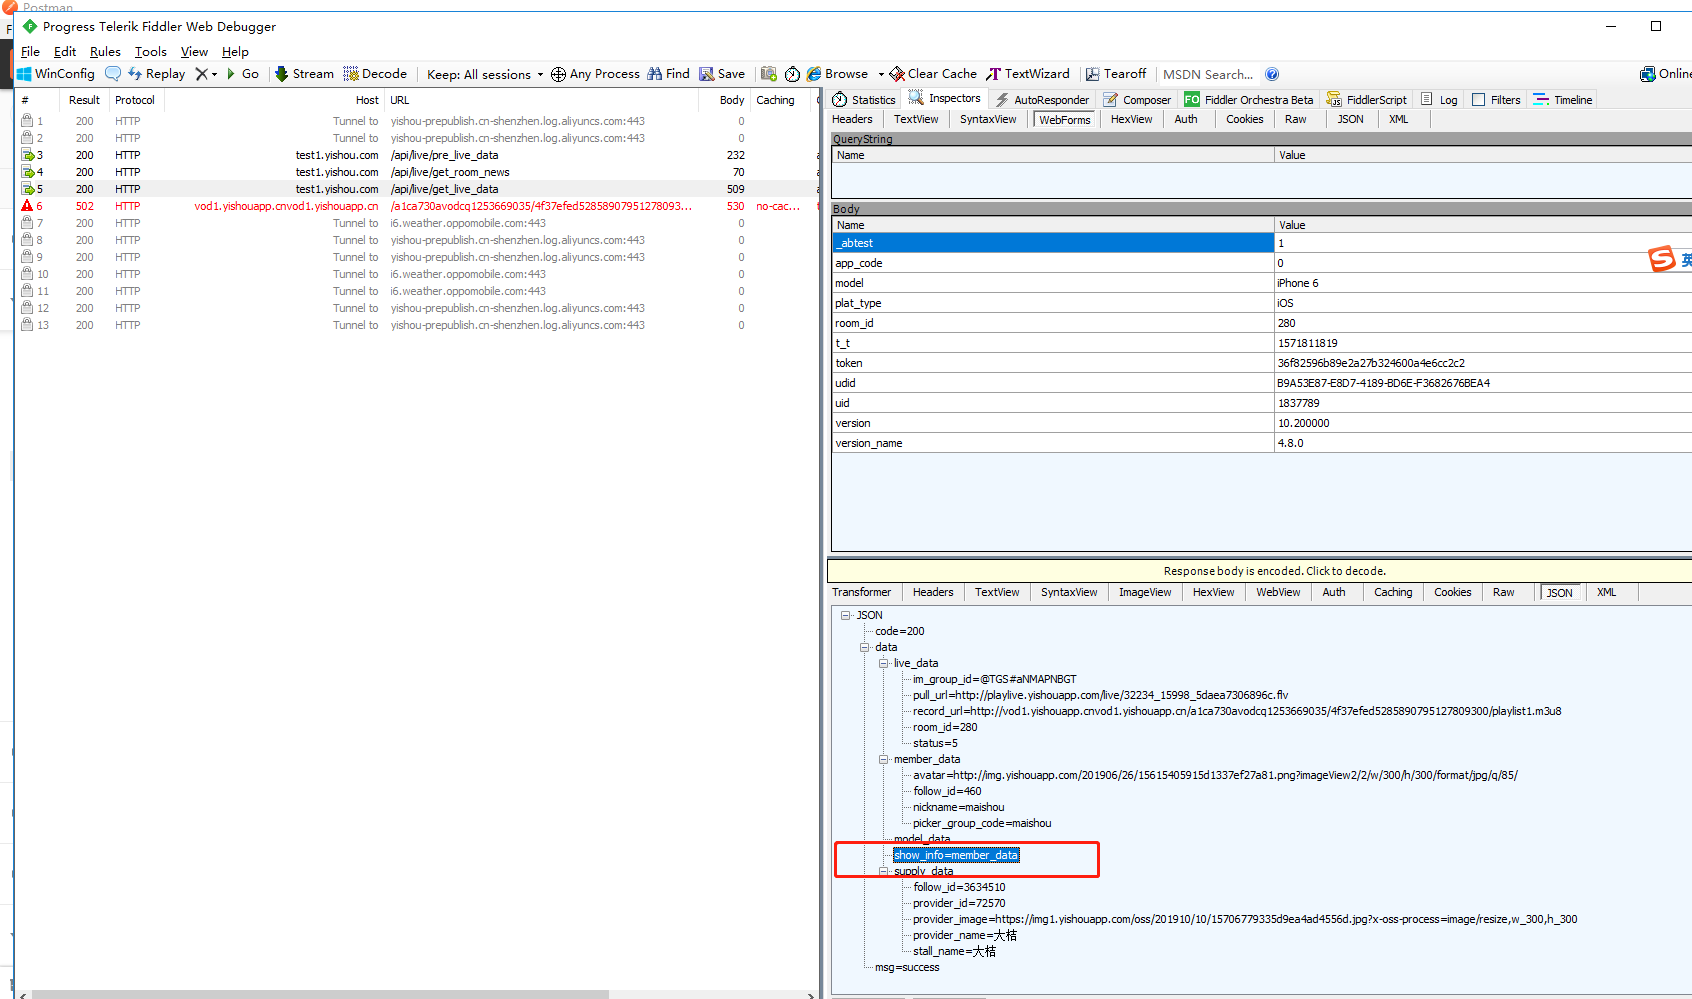
Task: Click the Go resume button
Action: (x=242, y=74)
